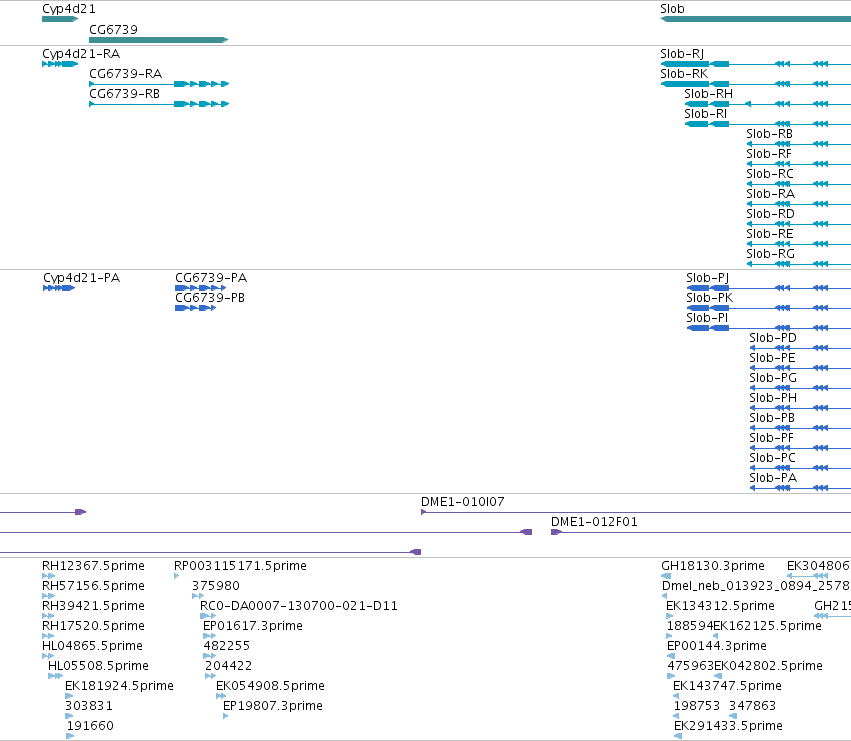Select the feature labeled 204422
The image size is (851, 741).
click(211, 676)
